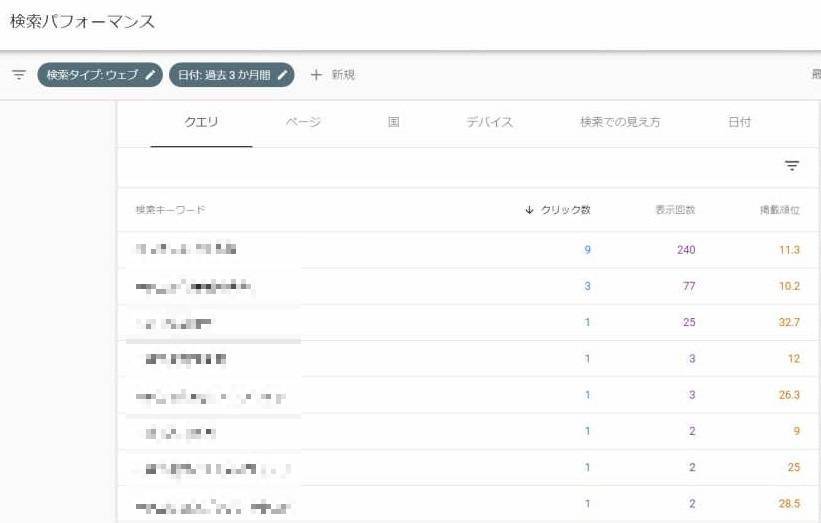Screen dimensions: 821x523
Task: Edit the 検索タイプ: ウェブ filter chip
Action: [100, 75]
